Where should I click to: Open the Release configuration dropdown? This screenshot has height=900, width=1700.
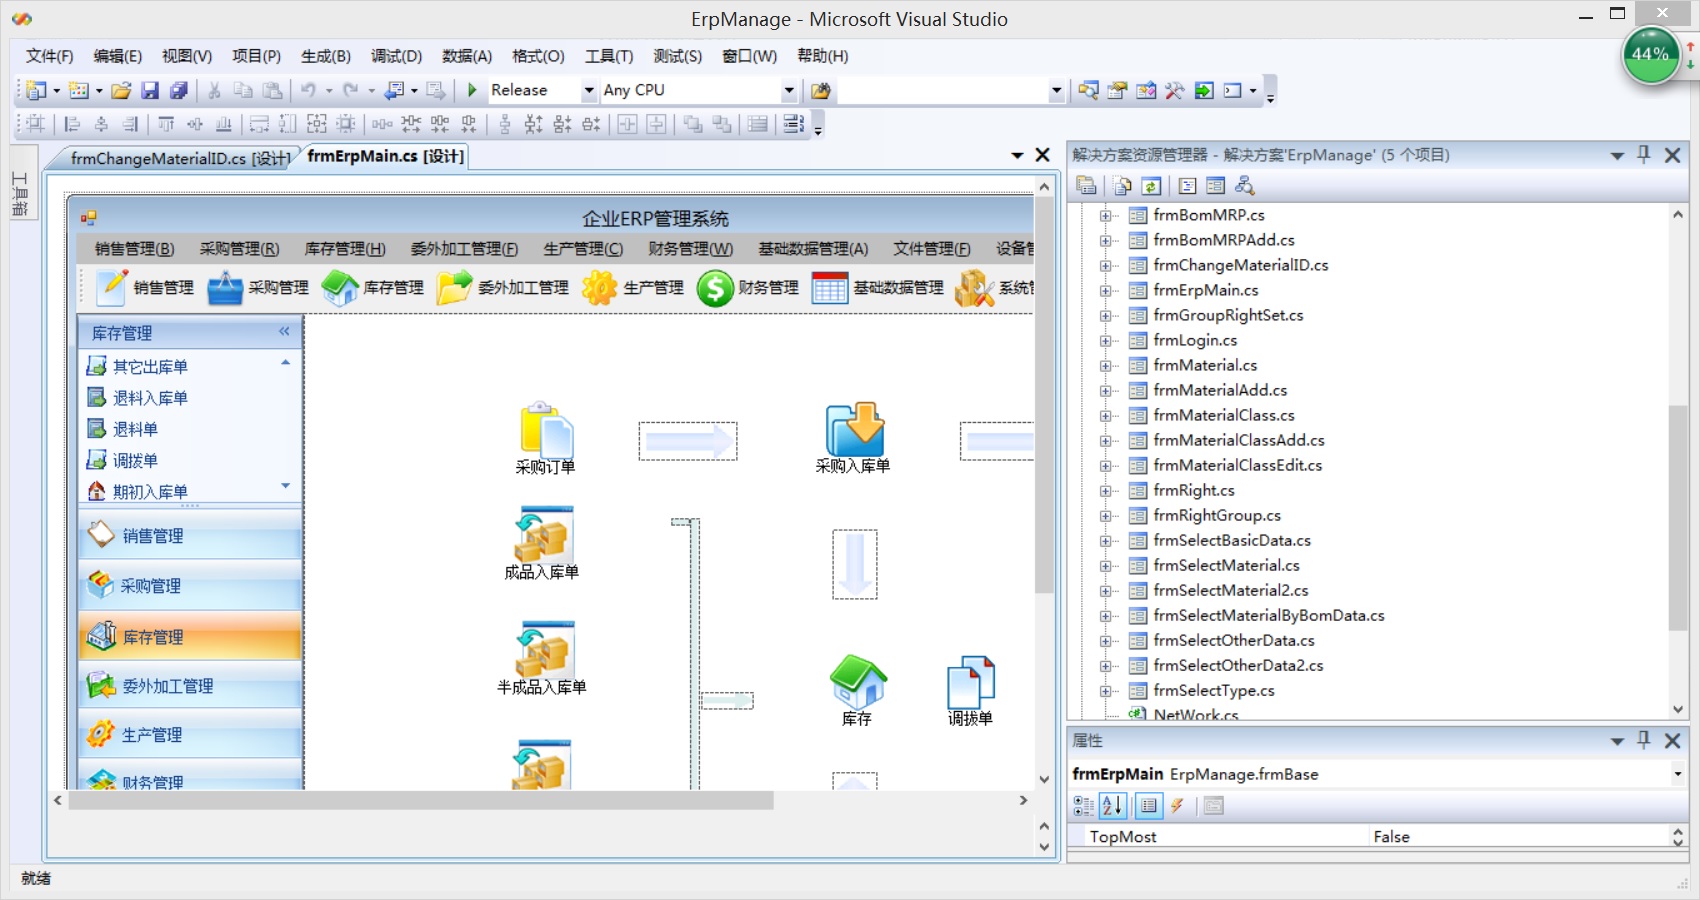(588, 91)
